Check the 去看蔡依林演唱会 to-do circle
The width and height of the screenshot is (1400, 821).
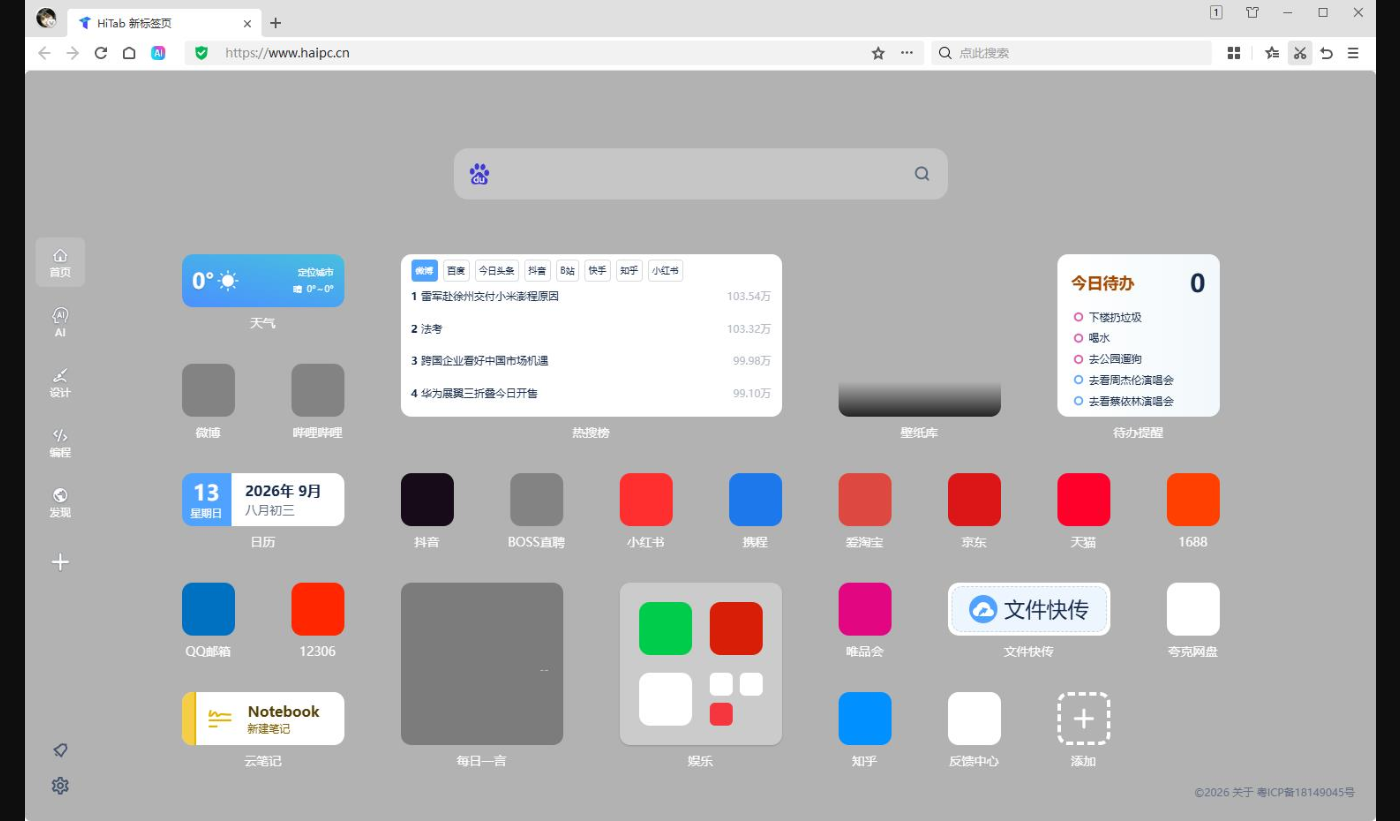pos(1078,401)
